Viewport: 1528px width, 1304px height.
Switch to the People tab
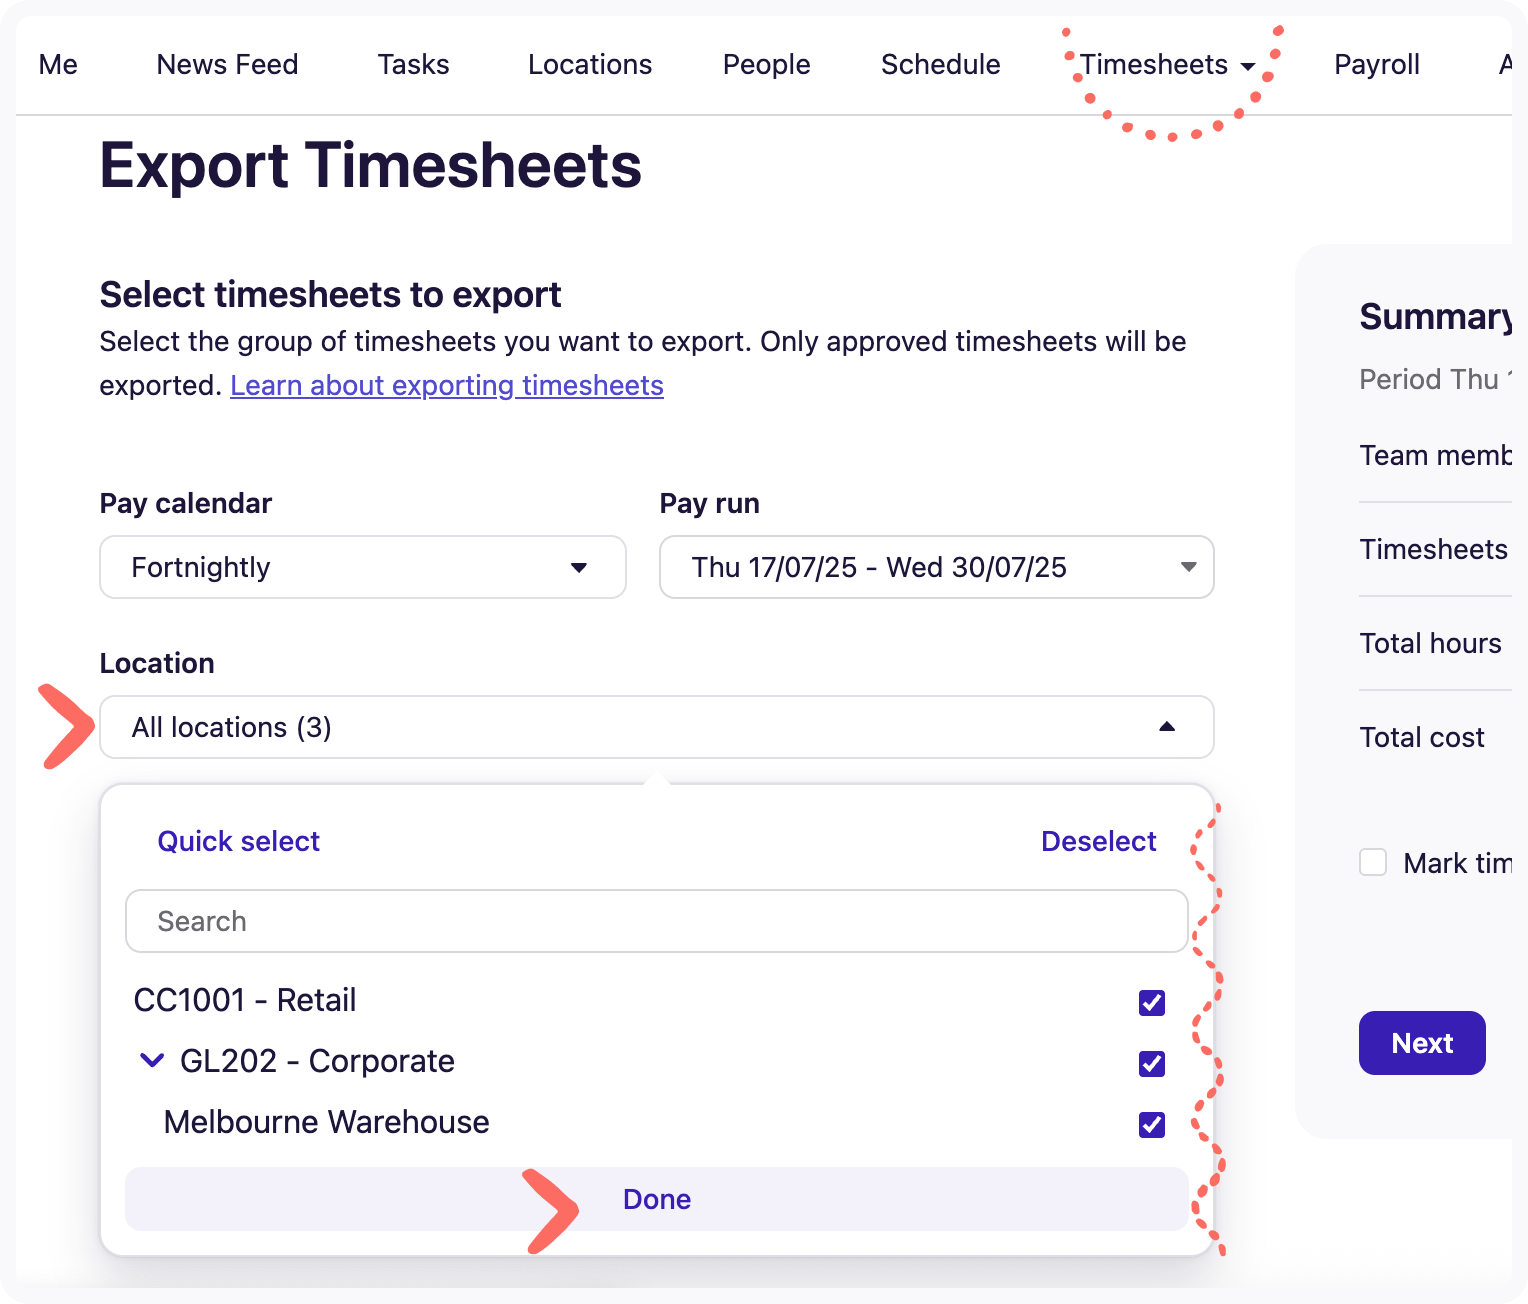(766, 65)
